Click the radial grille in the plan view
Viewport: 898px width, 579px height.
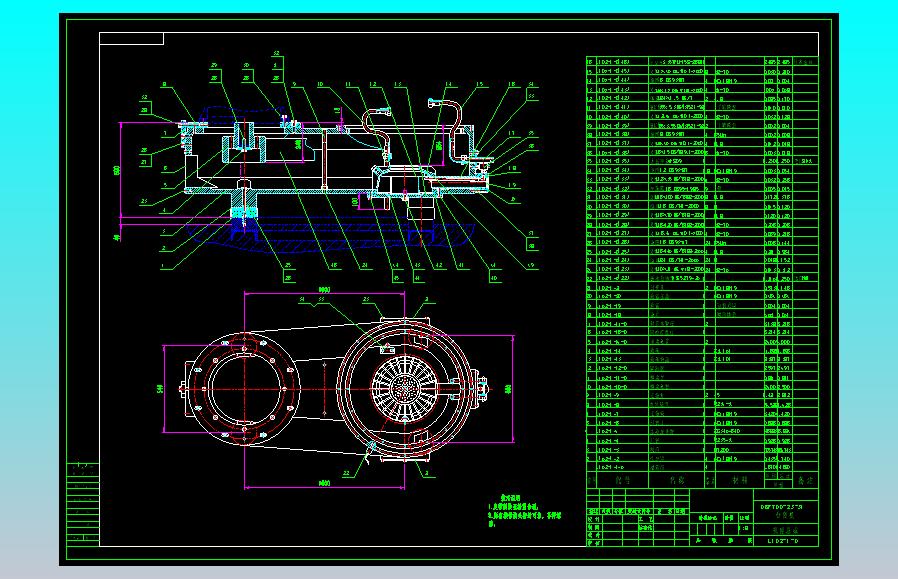[405, 389]
